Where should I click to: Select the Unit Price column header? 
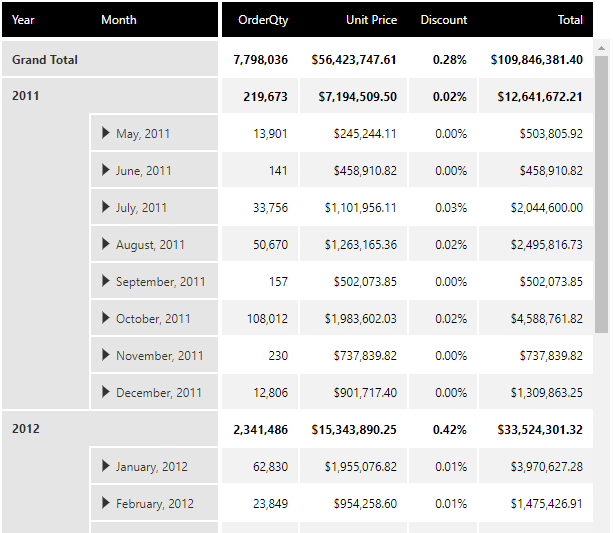370,20
